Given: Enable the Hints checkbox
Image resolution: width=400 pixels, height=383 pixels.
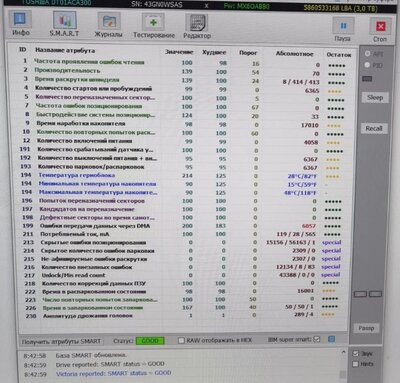Looking at the screenshot, I should (356, 364).
